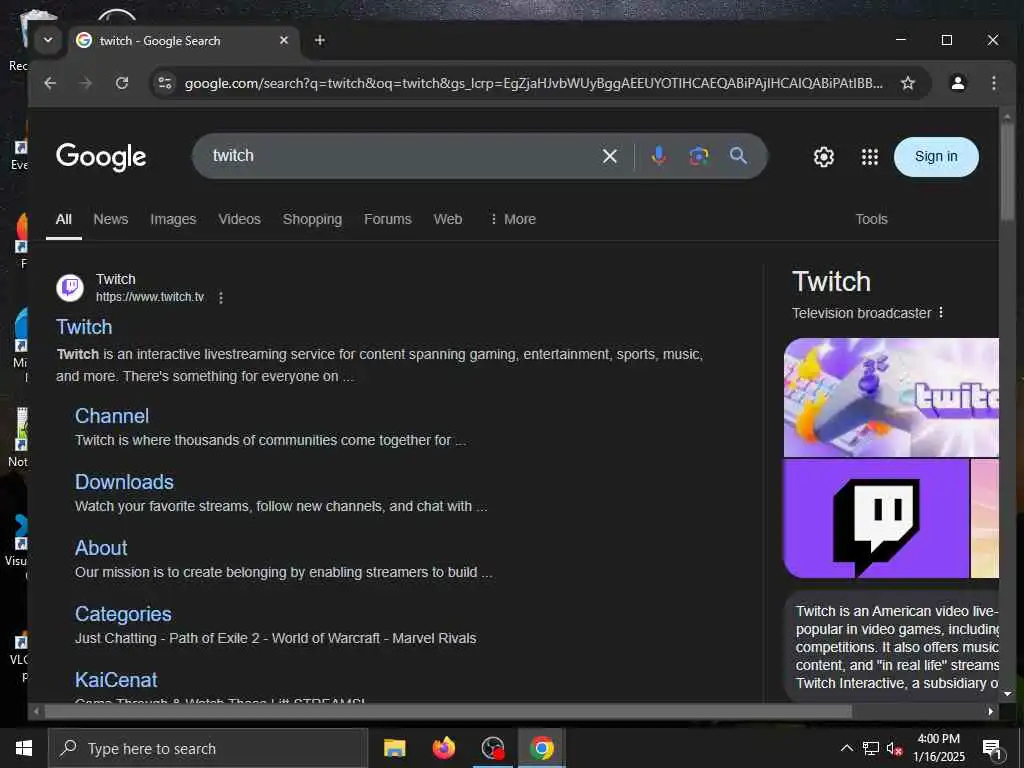1024x768 pixels.
Task: Open OBS Studio from the taskbar
Action: coord(492,748)
